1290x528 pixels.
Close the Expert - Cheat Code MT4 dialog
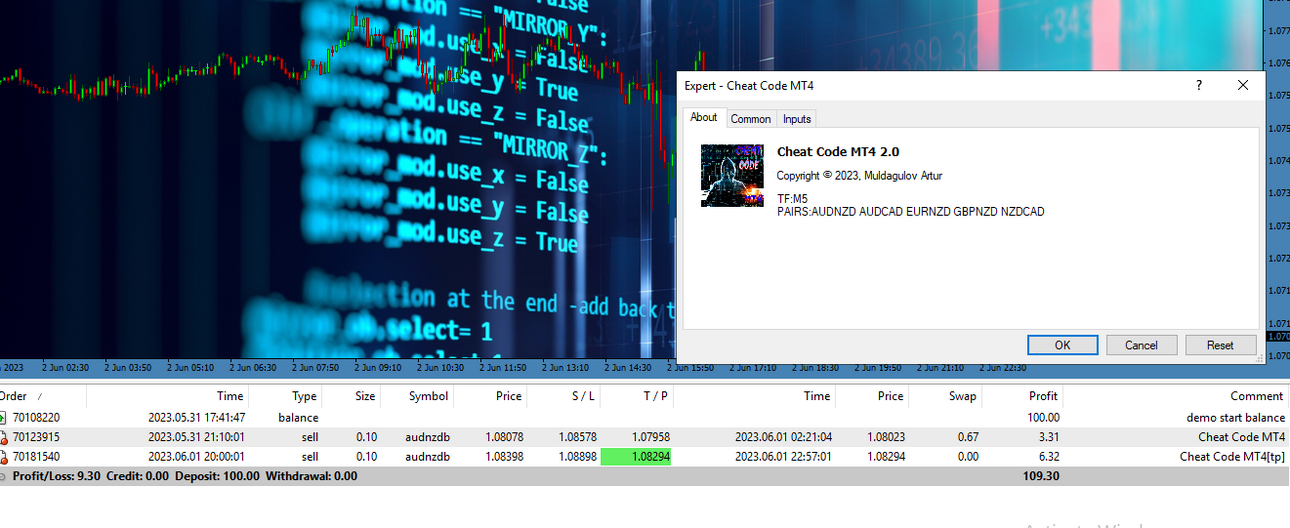[1243, 86]
